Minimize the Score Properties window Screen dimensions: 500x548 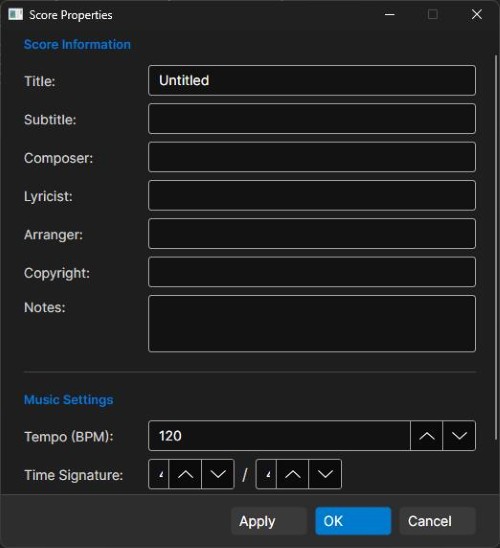(x=390, y=15)
